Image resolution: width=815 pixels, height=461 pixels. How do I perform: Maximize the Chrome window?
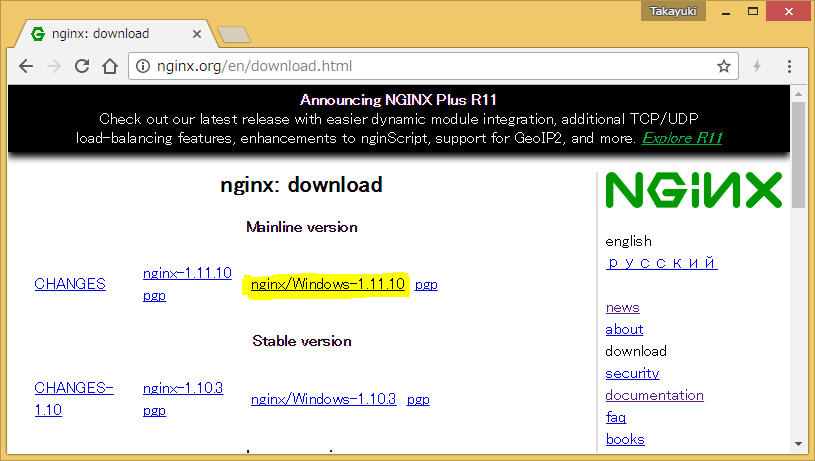(x=753, y=11)
